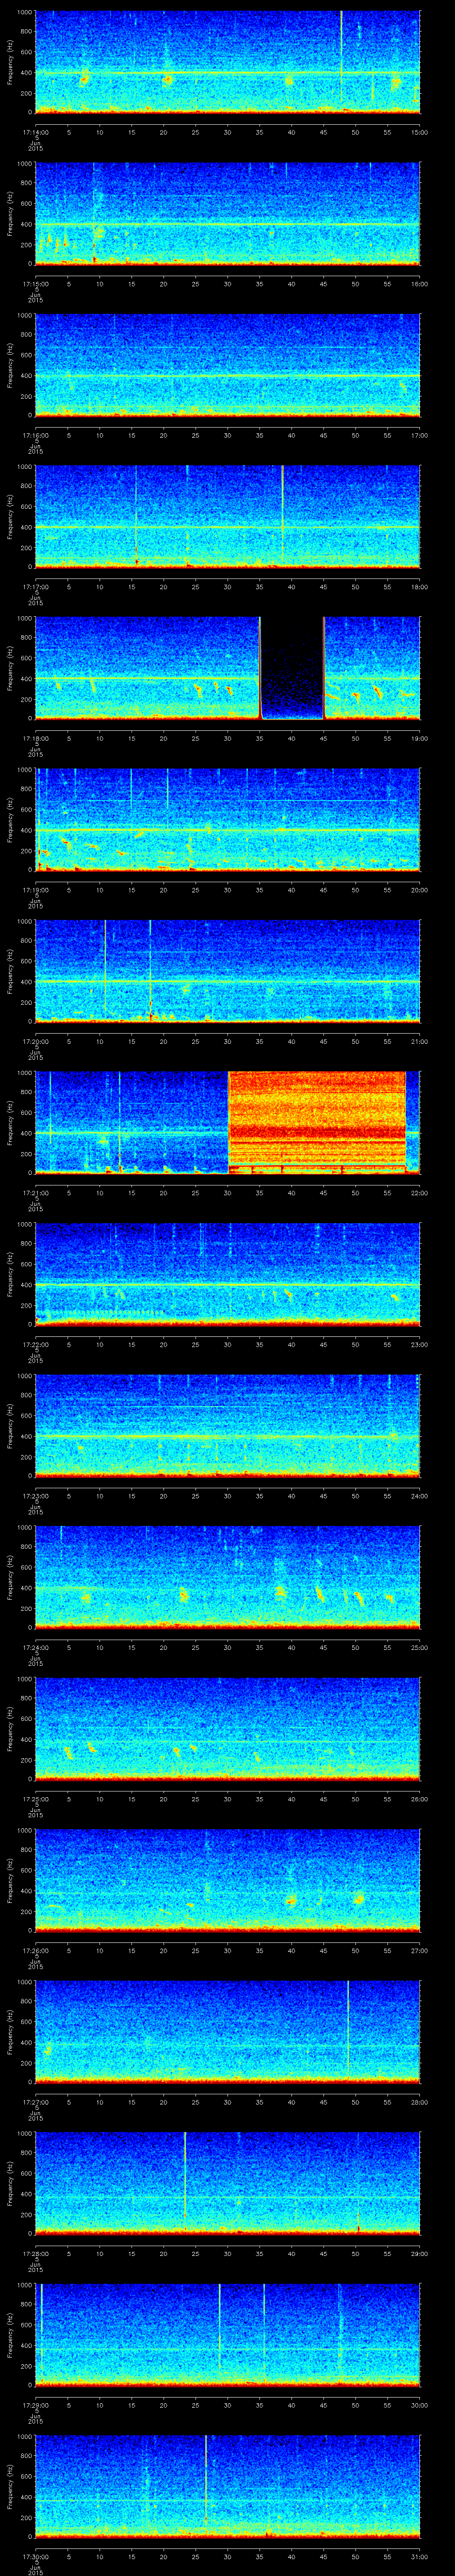The width and height of the screenshot is (455, 2576).
Task: Select the spectrogram panel starting at 17:16:00
Action: pos(228,365)
